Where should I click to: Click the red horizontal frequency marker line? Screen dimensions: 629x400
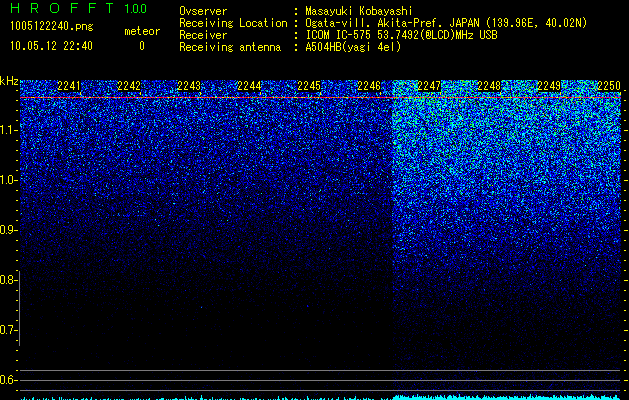click(x=320, y=97)
